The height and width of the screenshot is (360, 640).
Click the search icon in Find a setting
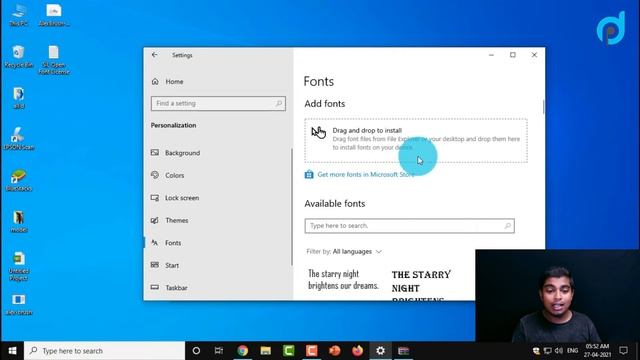click(x=279, y=103)
